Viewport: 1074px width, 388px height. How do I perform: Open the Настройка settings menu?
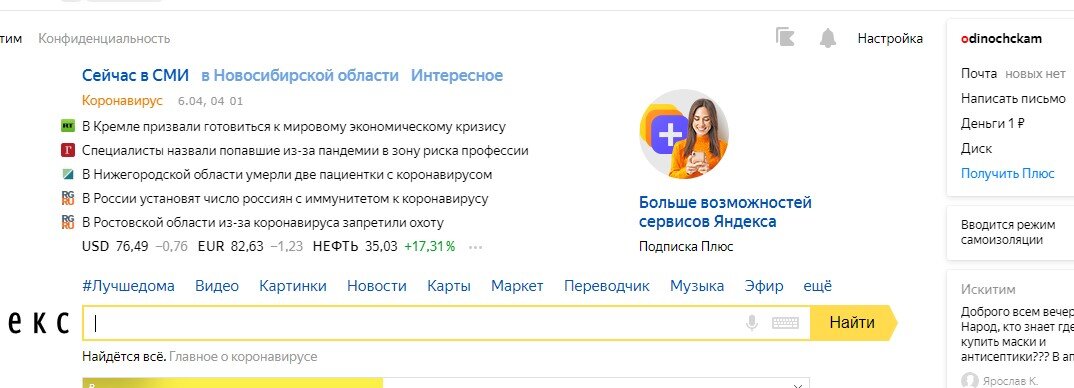tap(890, 38)
